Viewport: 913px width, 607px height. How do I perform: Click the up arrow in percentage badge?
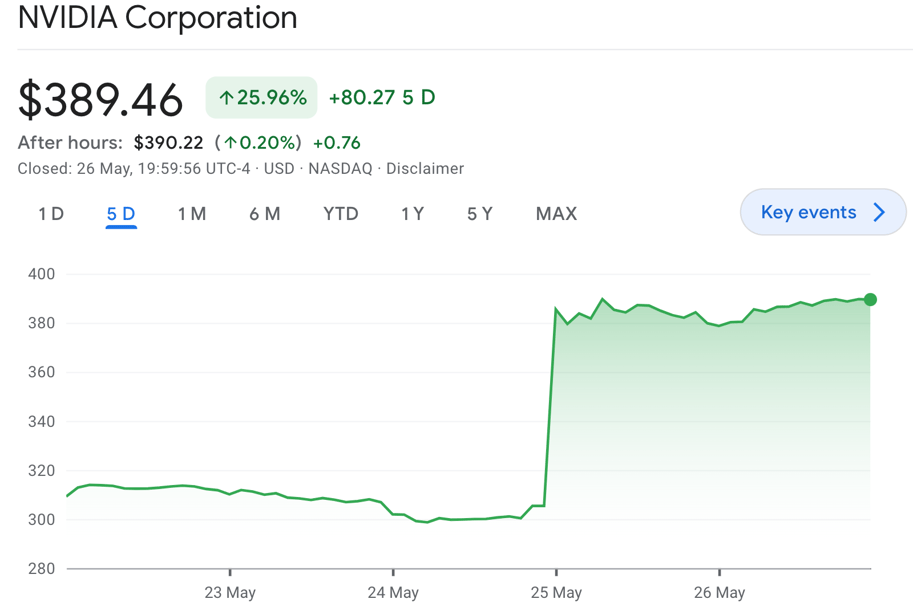click(226, 98)
